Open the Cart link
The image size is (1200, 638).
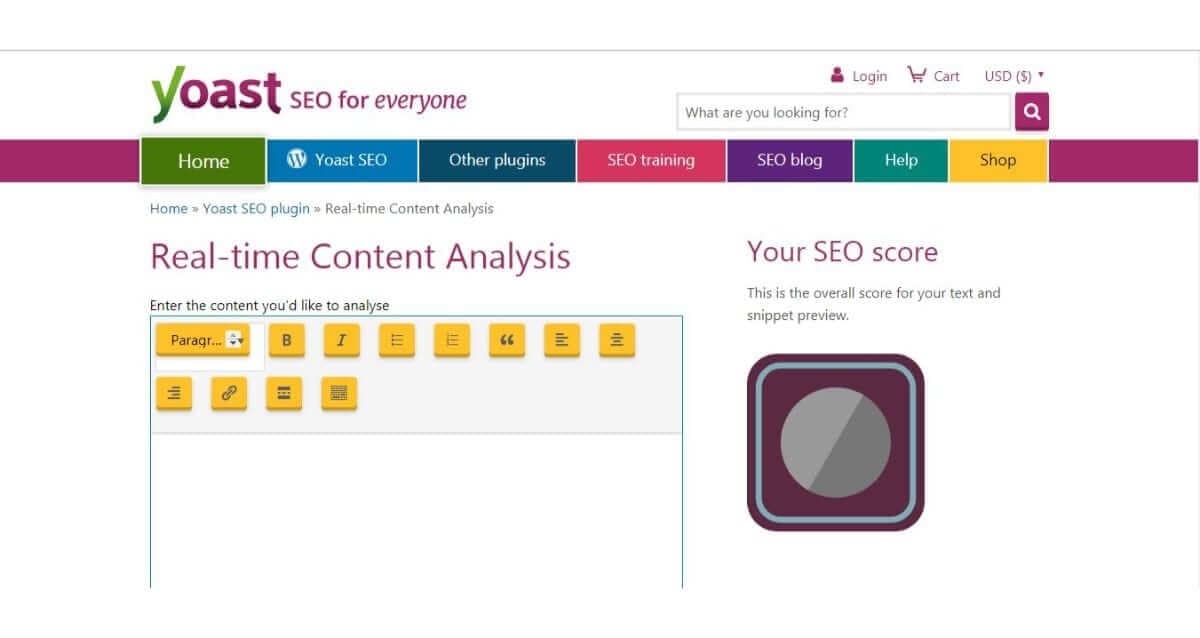pyautogui.click(x=946, y=76)
